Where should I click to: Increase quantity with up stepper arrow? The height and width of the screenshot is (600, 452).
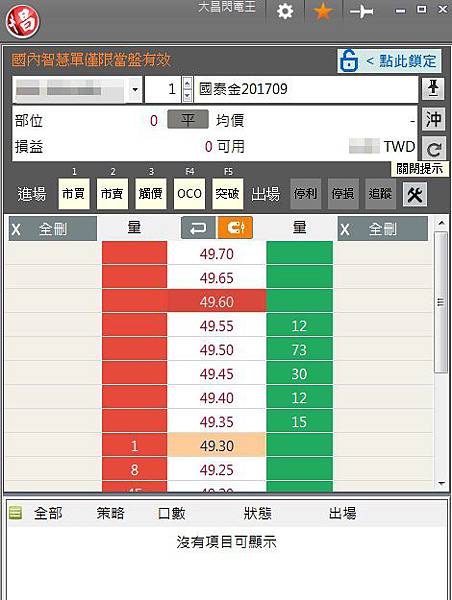coord(187,83)
